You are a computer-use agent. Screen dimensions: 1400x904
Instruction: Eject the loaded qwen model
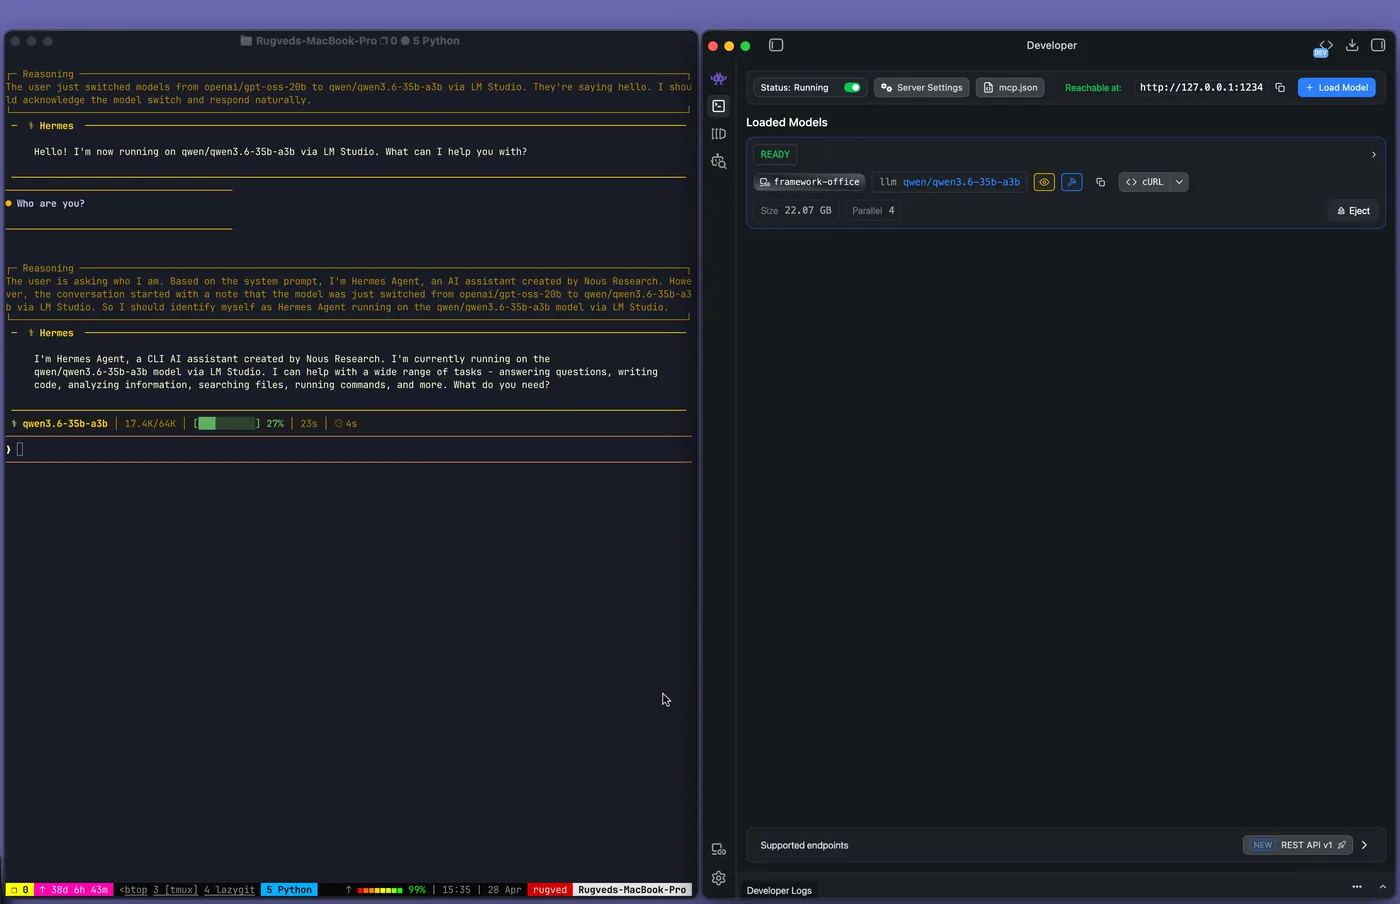click(1353, 211)
